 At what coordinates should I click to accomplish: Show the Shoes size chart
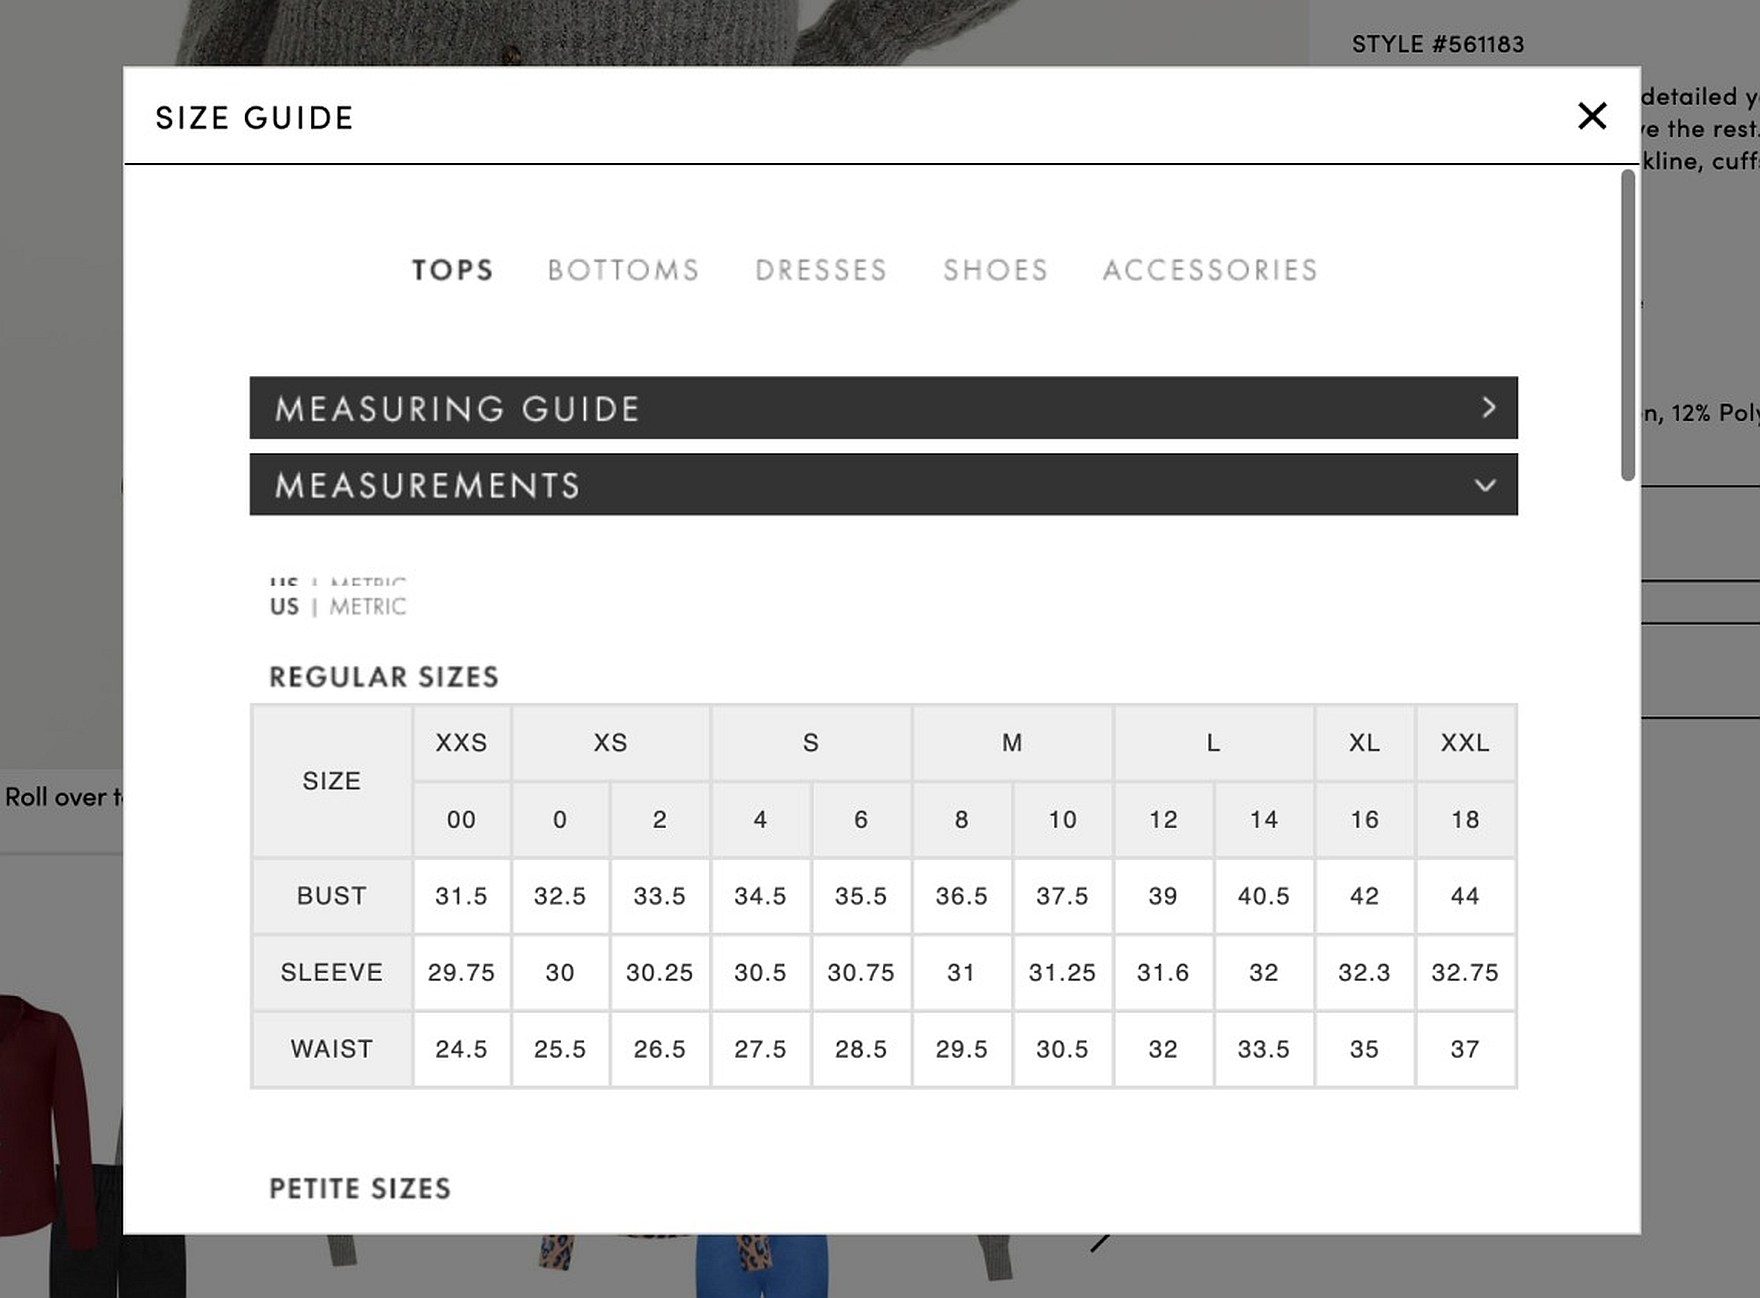pyautogui.click(x=995, y=270)
